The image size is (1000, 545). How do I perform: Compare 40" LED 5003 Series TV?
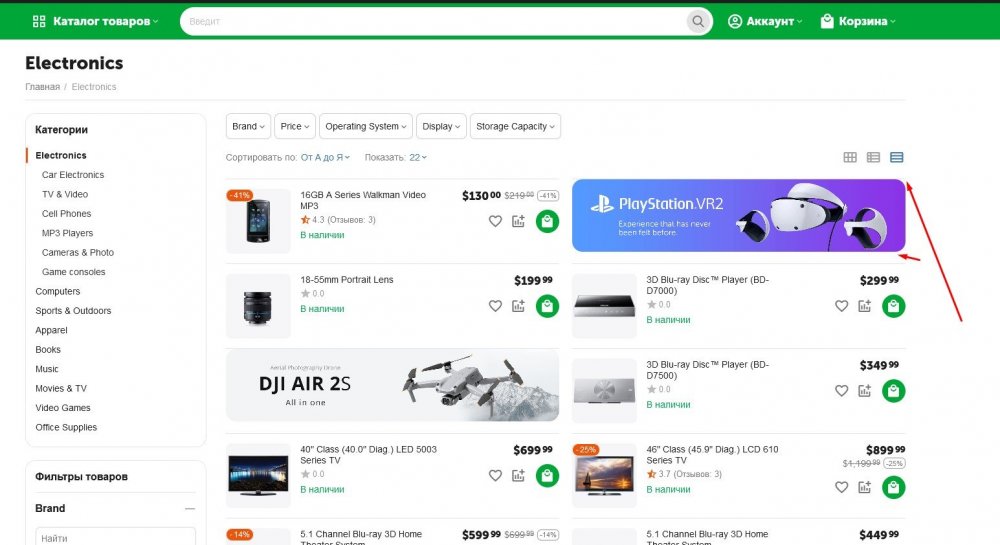click(518, 476)
